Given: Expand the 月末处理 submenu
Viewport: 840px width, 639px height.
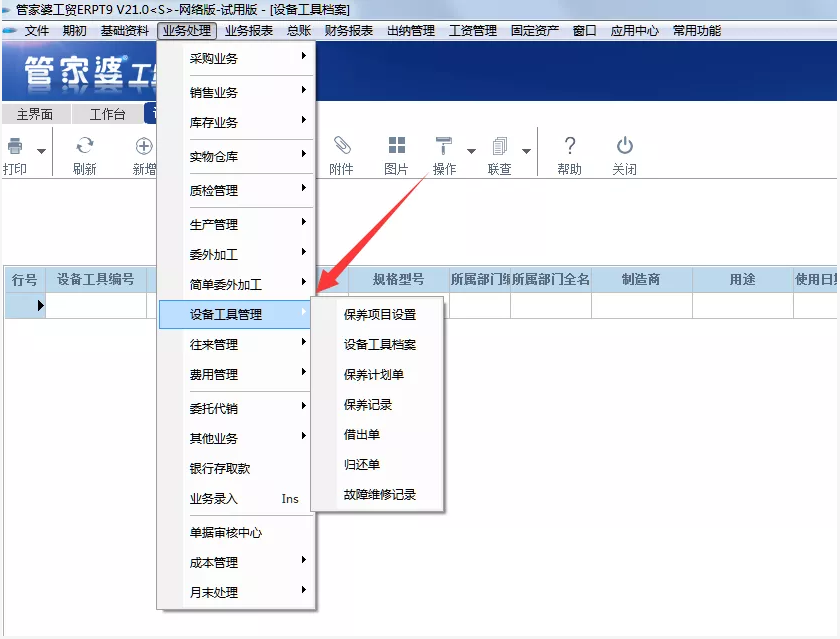Looking at the screenshot, I should tap(236, 592).
